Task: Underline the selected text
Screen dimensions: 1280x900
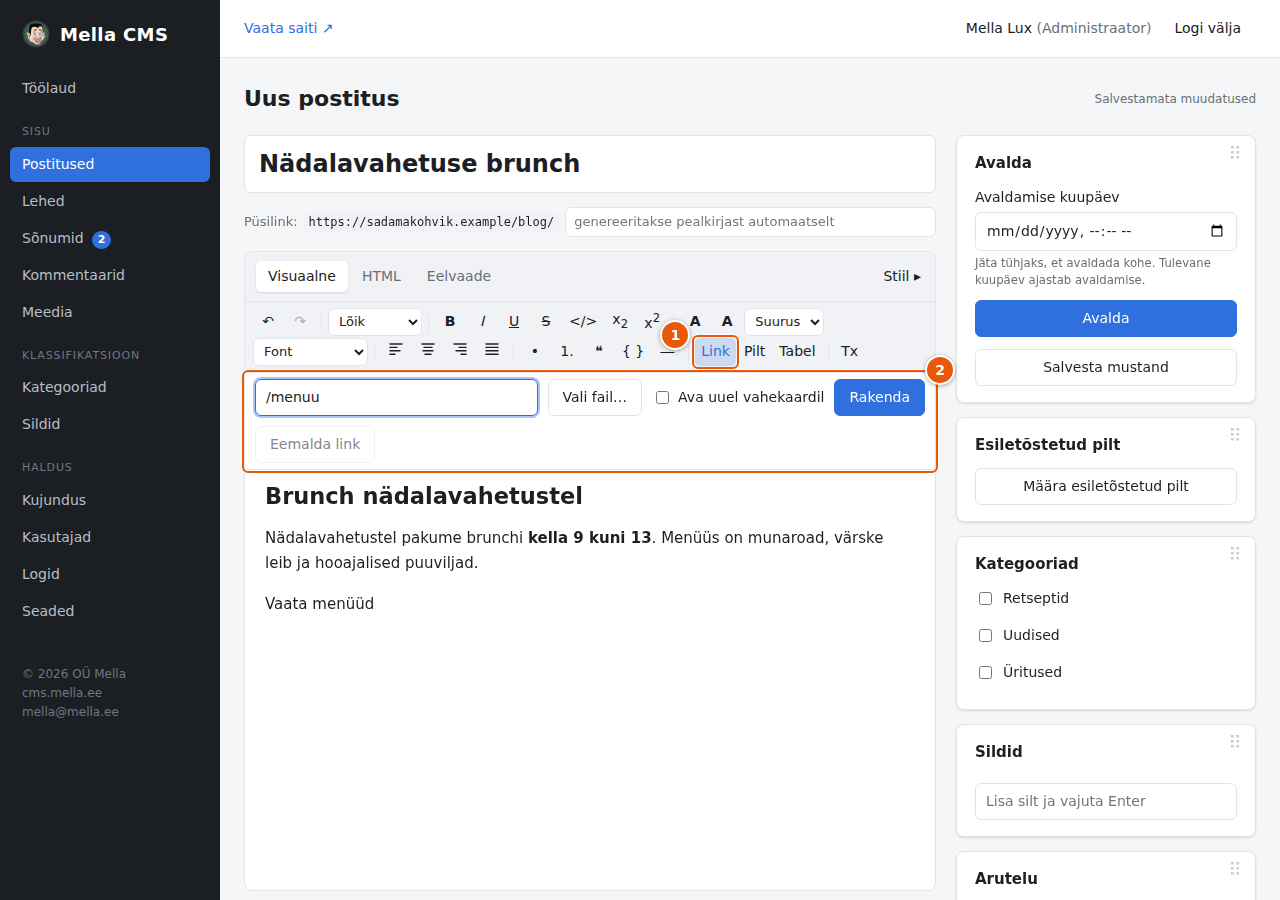Action: click(x=514, y=321)
